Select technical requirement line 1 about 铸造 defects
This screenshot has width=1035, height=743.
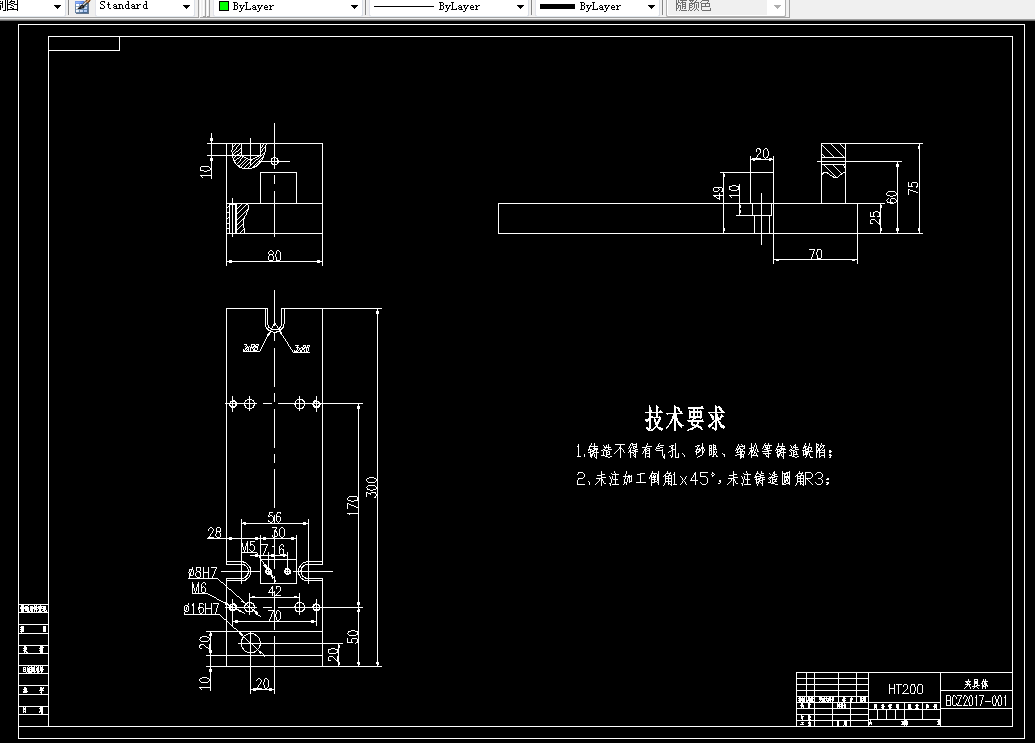(x=704, y=451)
